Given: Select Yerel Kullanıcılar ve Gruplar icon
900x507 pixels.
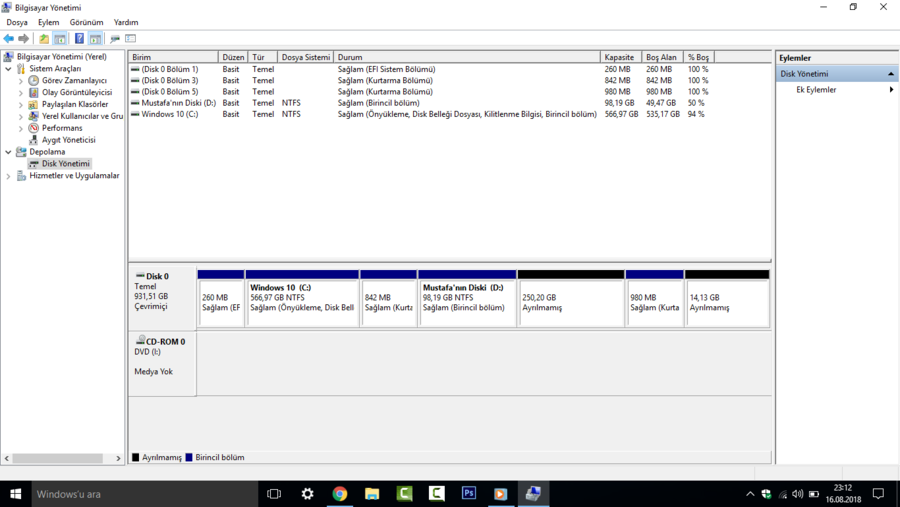Looking at the screenshot, I should (x=34, y=116).
